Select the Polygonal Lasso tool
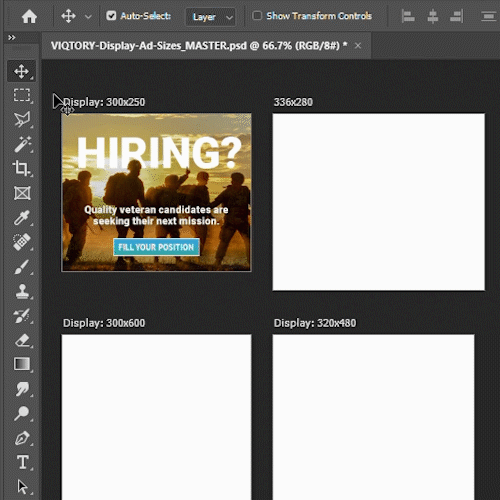Image resolution: width=500 pixels, height=500 pixels. (x=22, y=119)
